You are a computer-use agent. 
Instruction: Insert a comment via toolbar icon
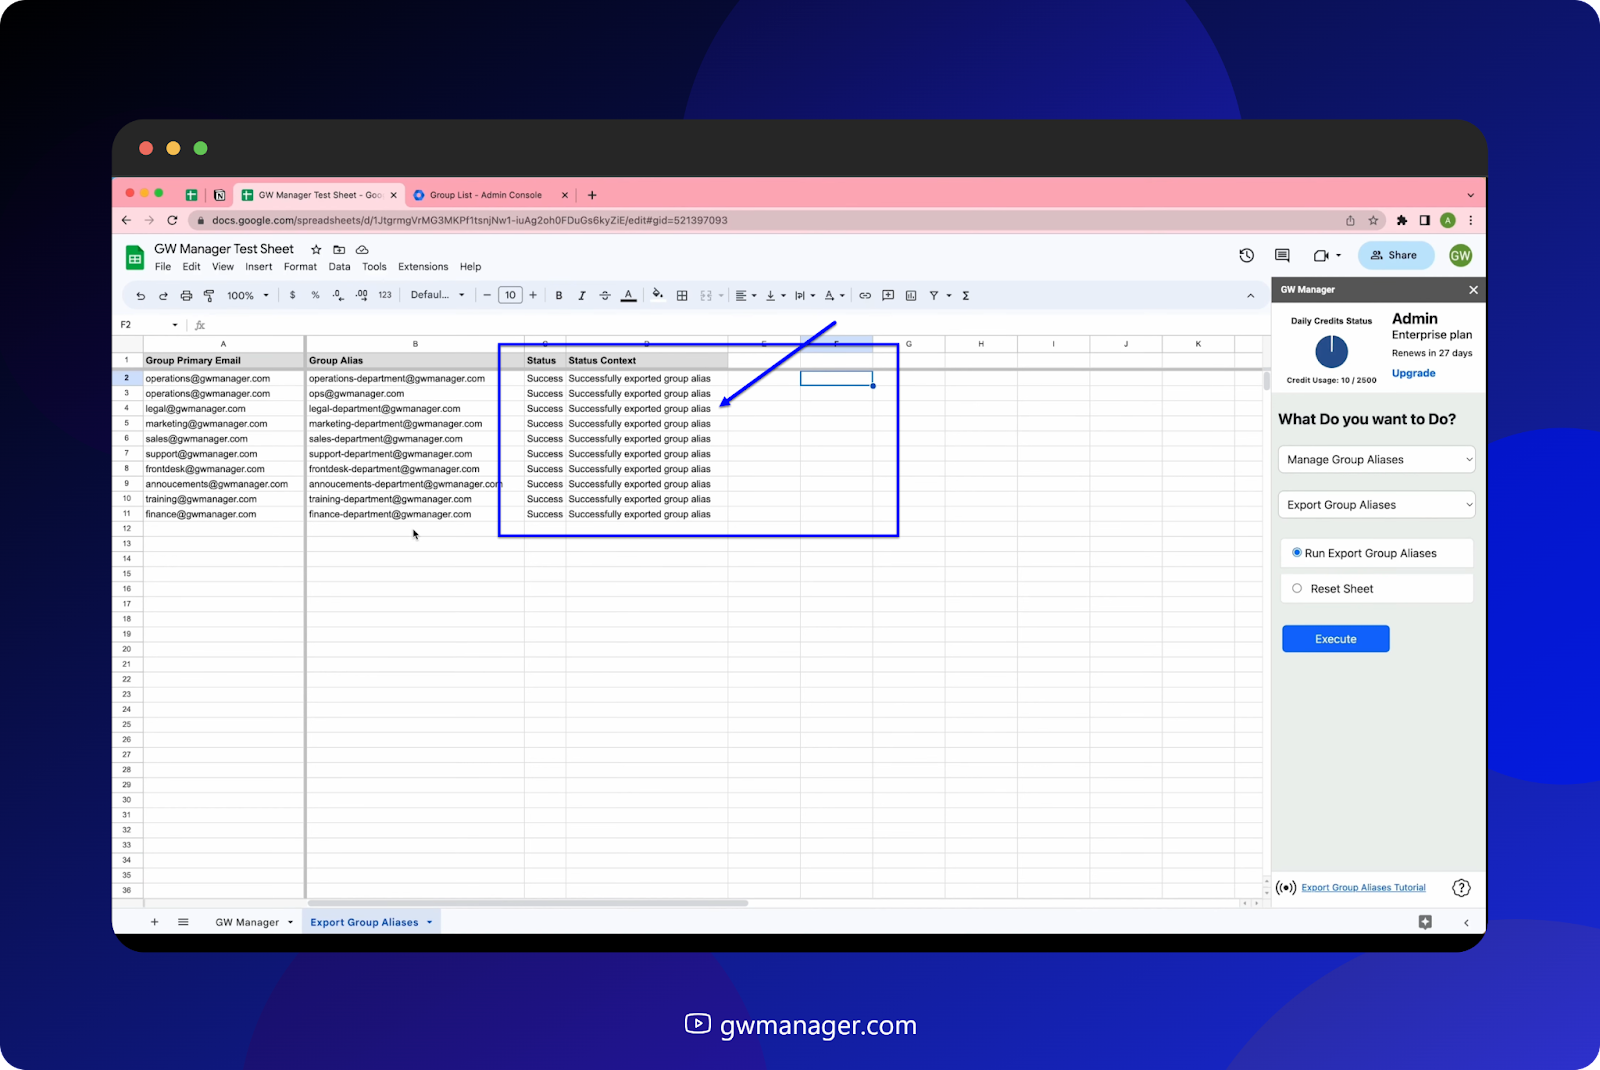(x=888, y=296)
